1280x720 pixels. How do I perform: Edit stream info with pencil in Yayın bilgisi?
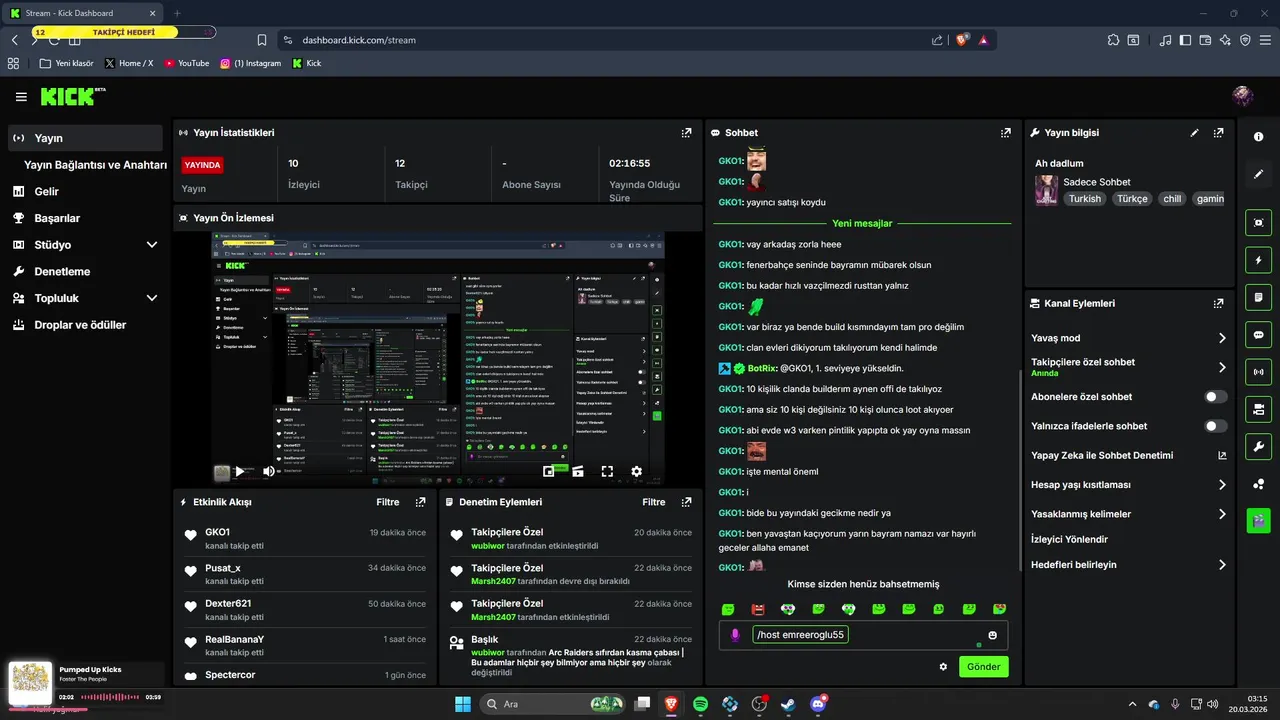1194,132
